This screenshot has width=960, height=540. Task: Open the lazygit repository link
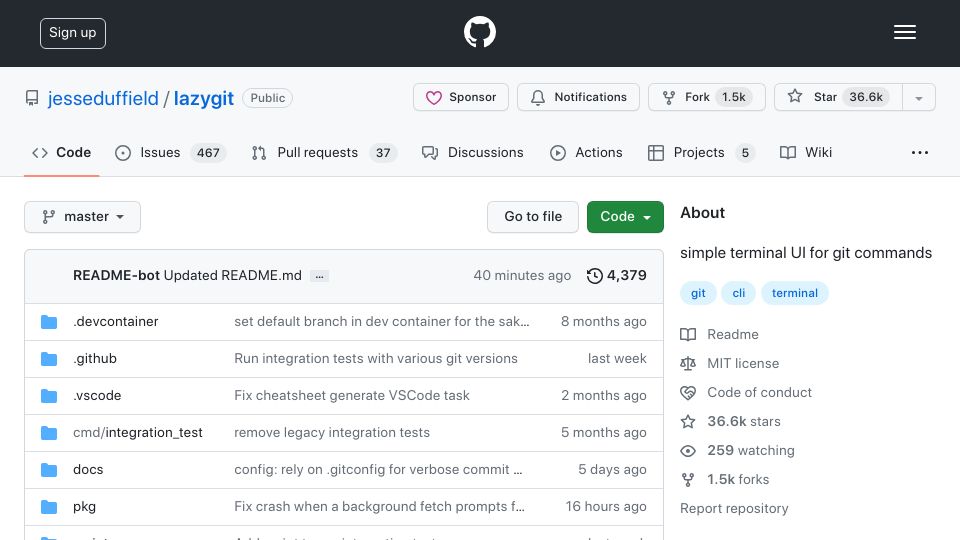click(204, 98)
